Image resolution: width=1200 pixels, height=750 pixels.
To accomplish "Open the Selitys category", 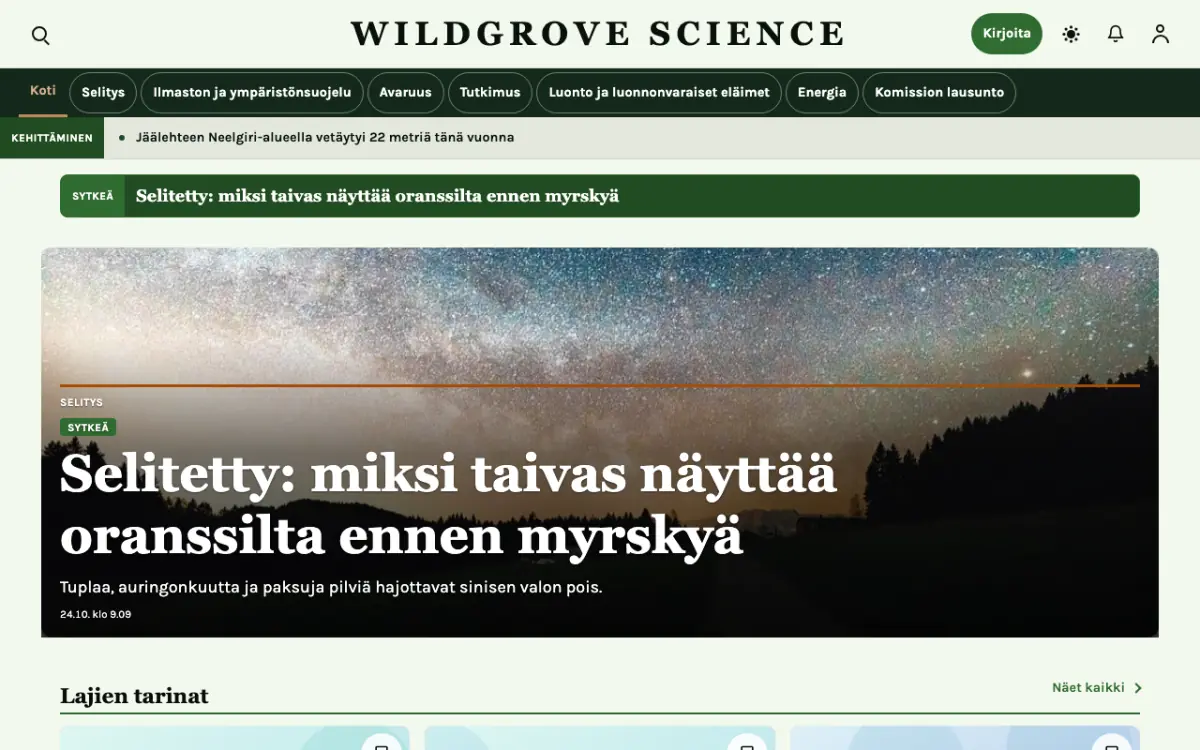I will click(x=103, y=92).
